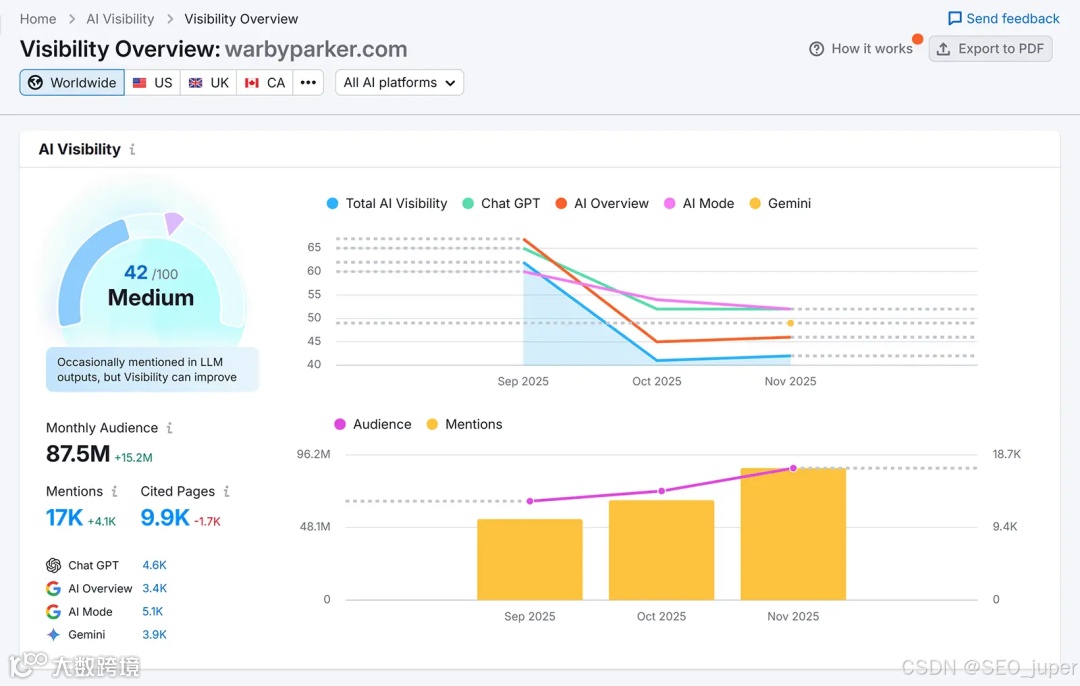Click the 87.5M monthly audience value
The width and height of the screenshot is (1080, 686).
[x=78, y=454]
